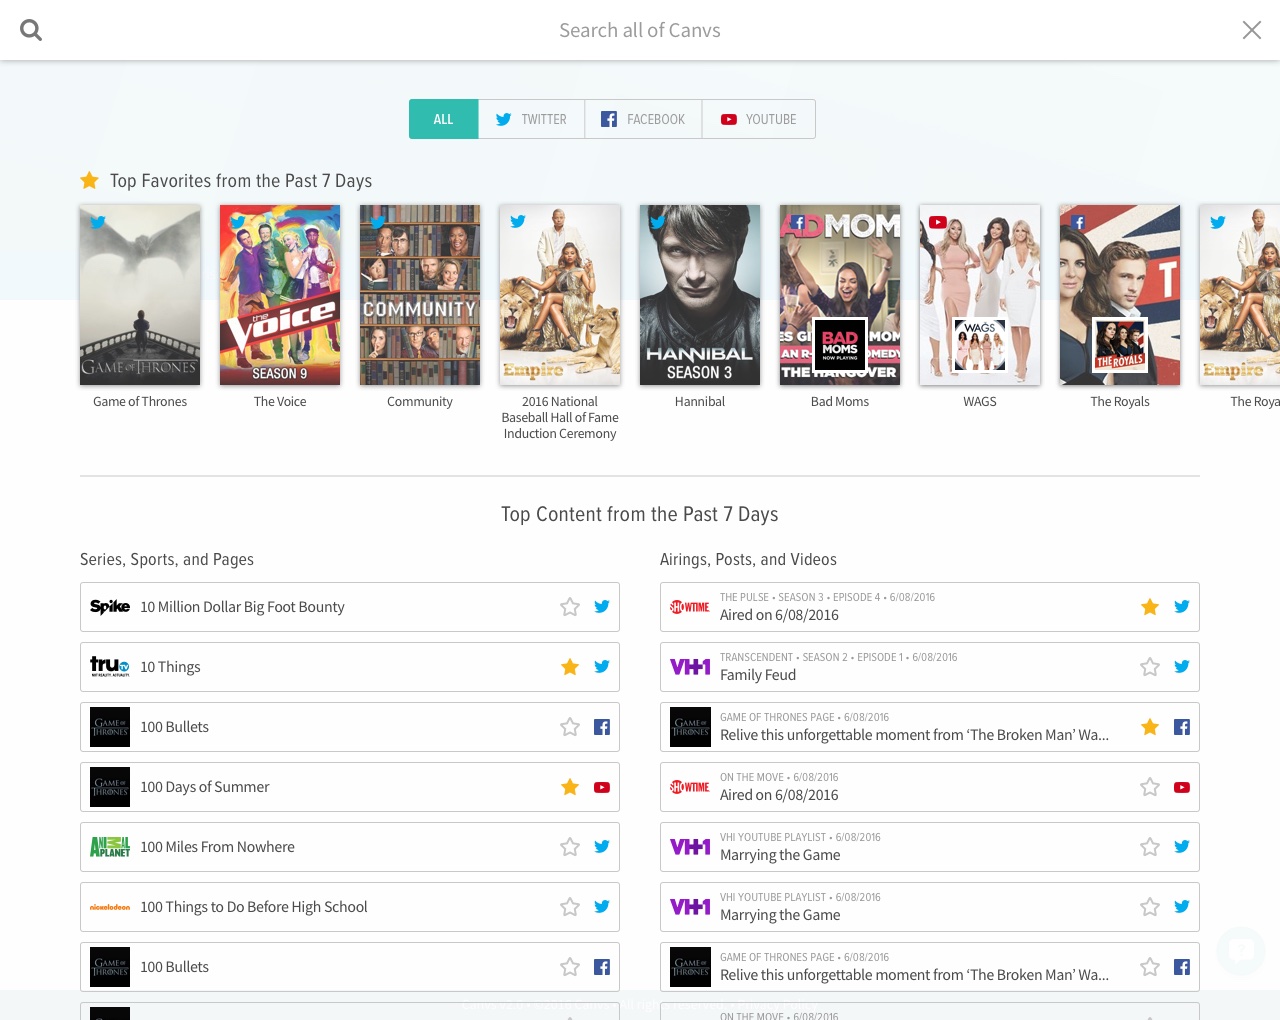The image size is (1280, 1020).
Task: Open the chat support bubble icon
Action: [x=1241, y=950]
